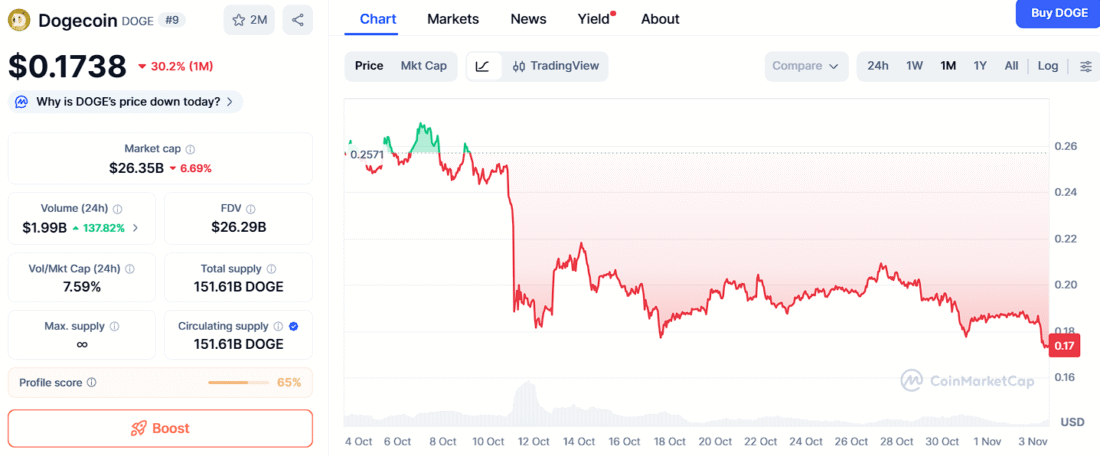Click the Max. supply info icon
Screen dimensions: 1100x456
tap(114, 327)
